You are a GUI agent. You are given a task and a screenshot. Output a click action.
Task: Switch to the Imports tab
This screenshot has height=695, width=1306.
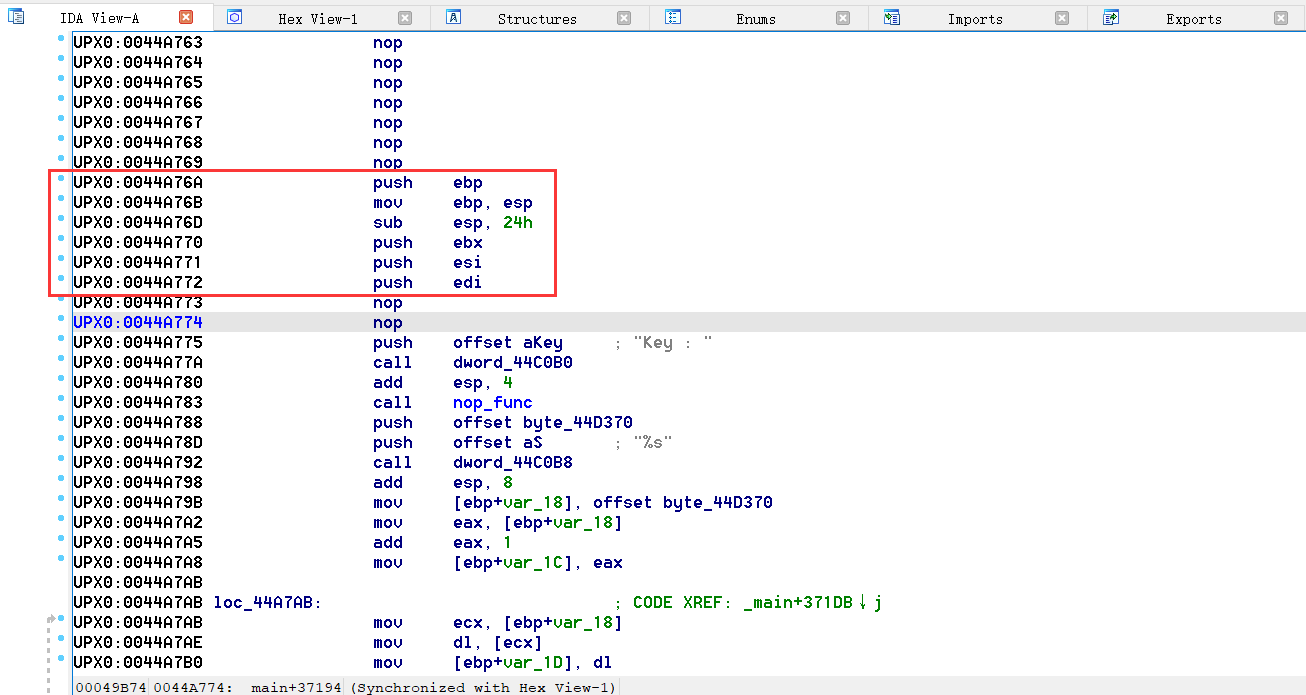(974, 19)
